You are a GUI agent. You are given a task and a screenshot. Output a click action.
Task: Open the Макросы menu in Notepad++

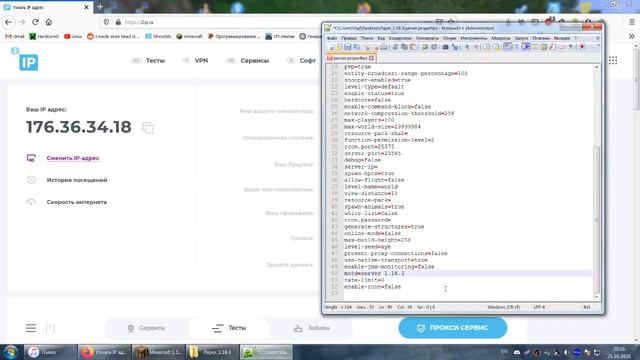(x=501, y=38)
